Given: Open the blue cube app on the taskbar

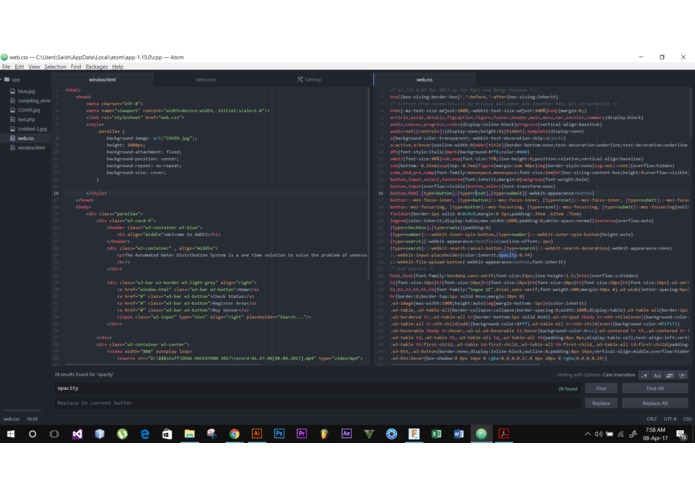Looking at the screenshot, I should (100, 434).
